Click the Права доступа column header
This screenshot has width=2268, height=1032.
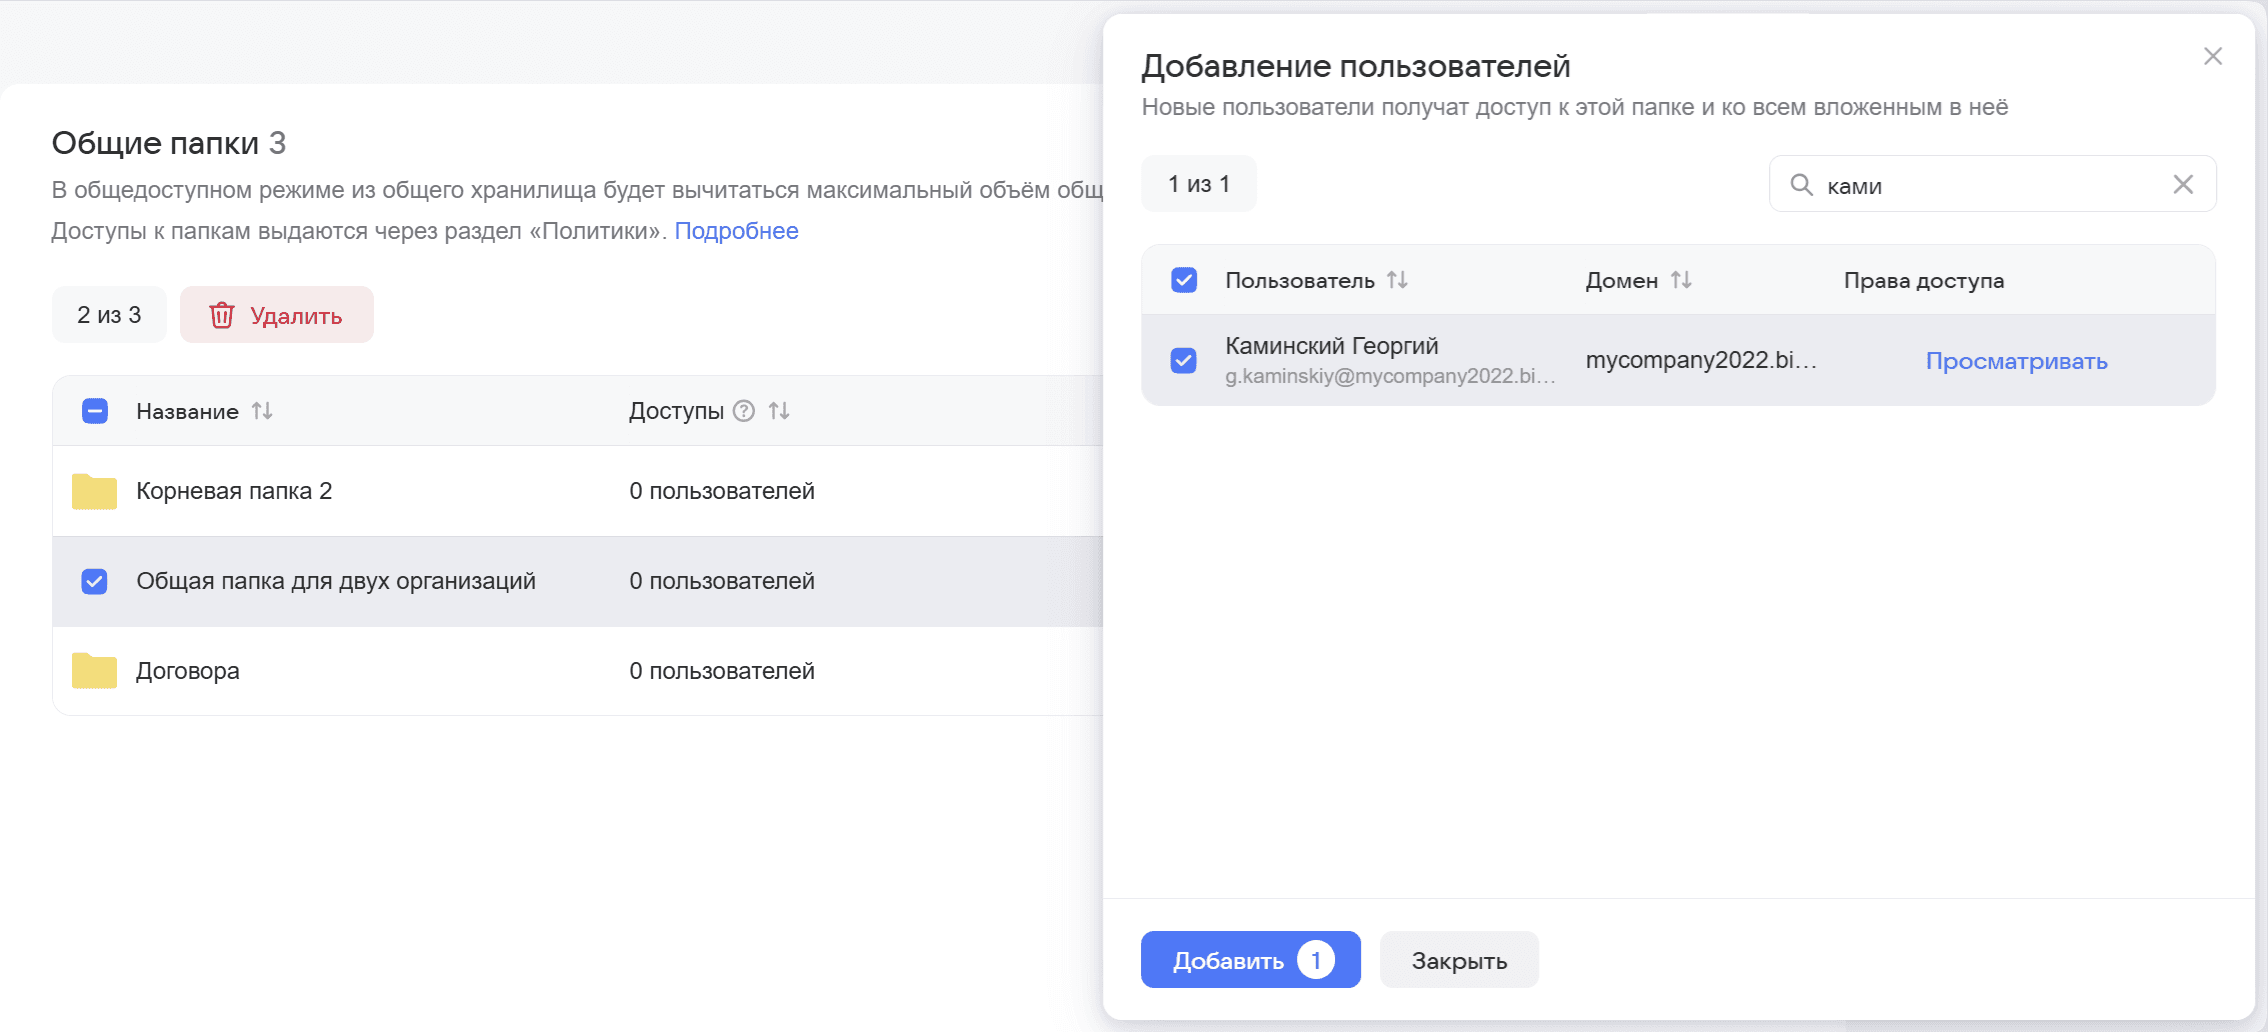pyautogui.click(x=1924, y=280)
